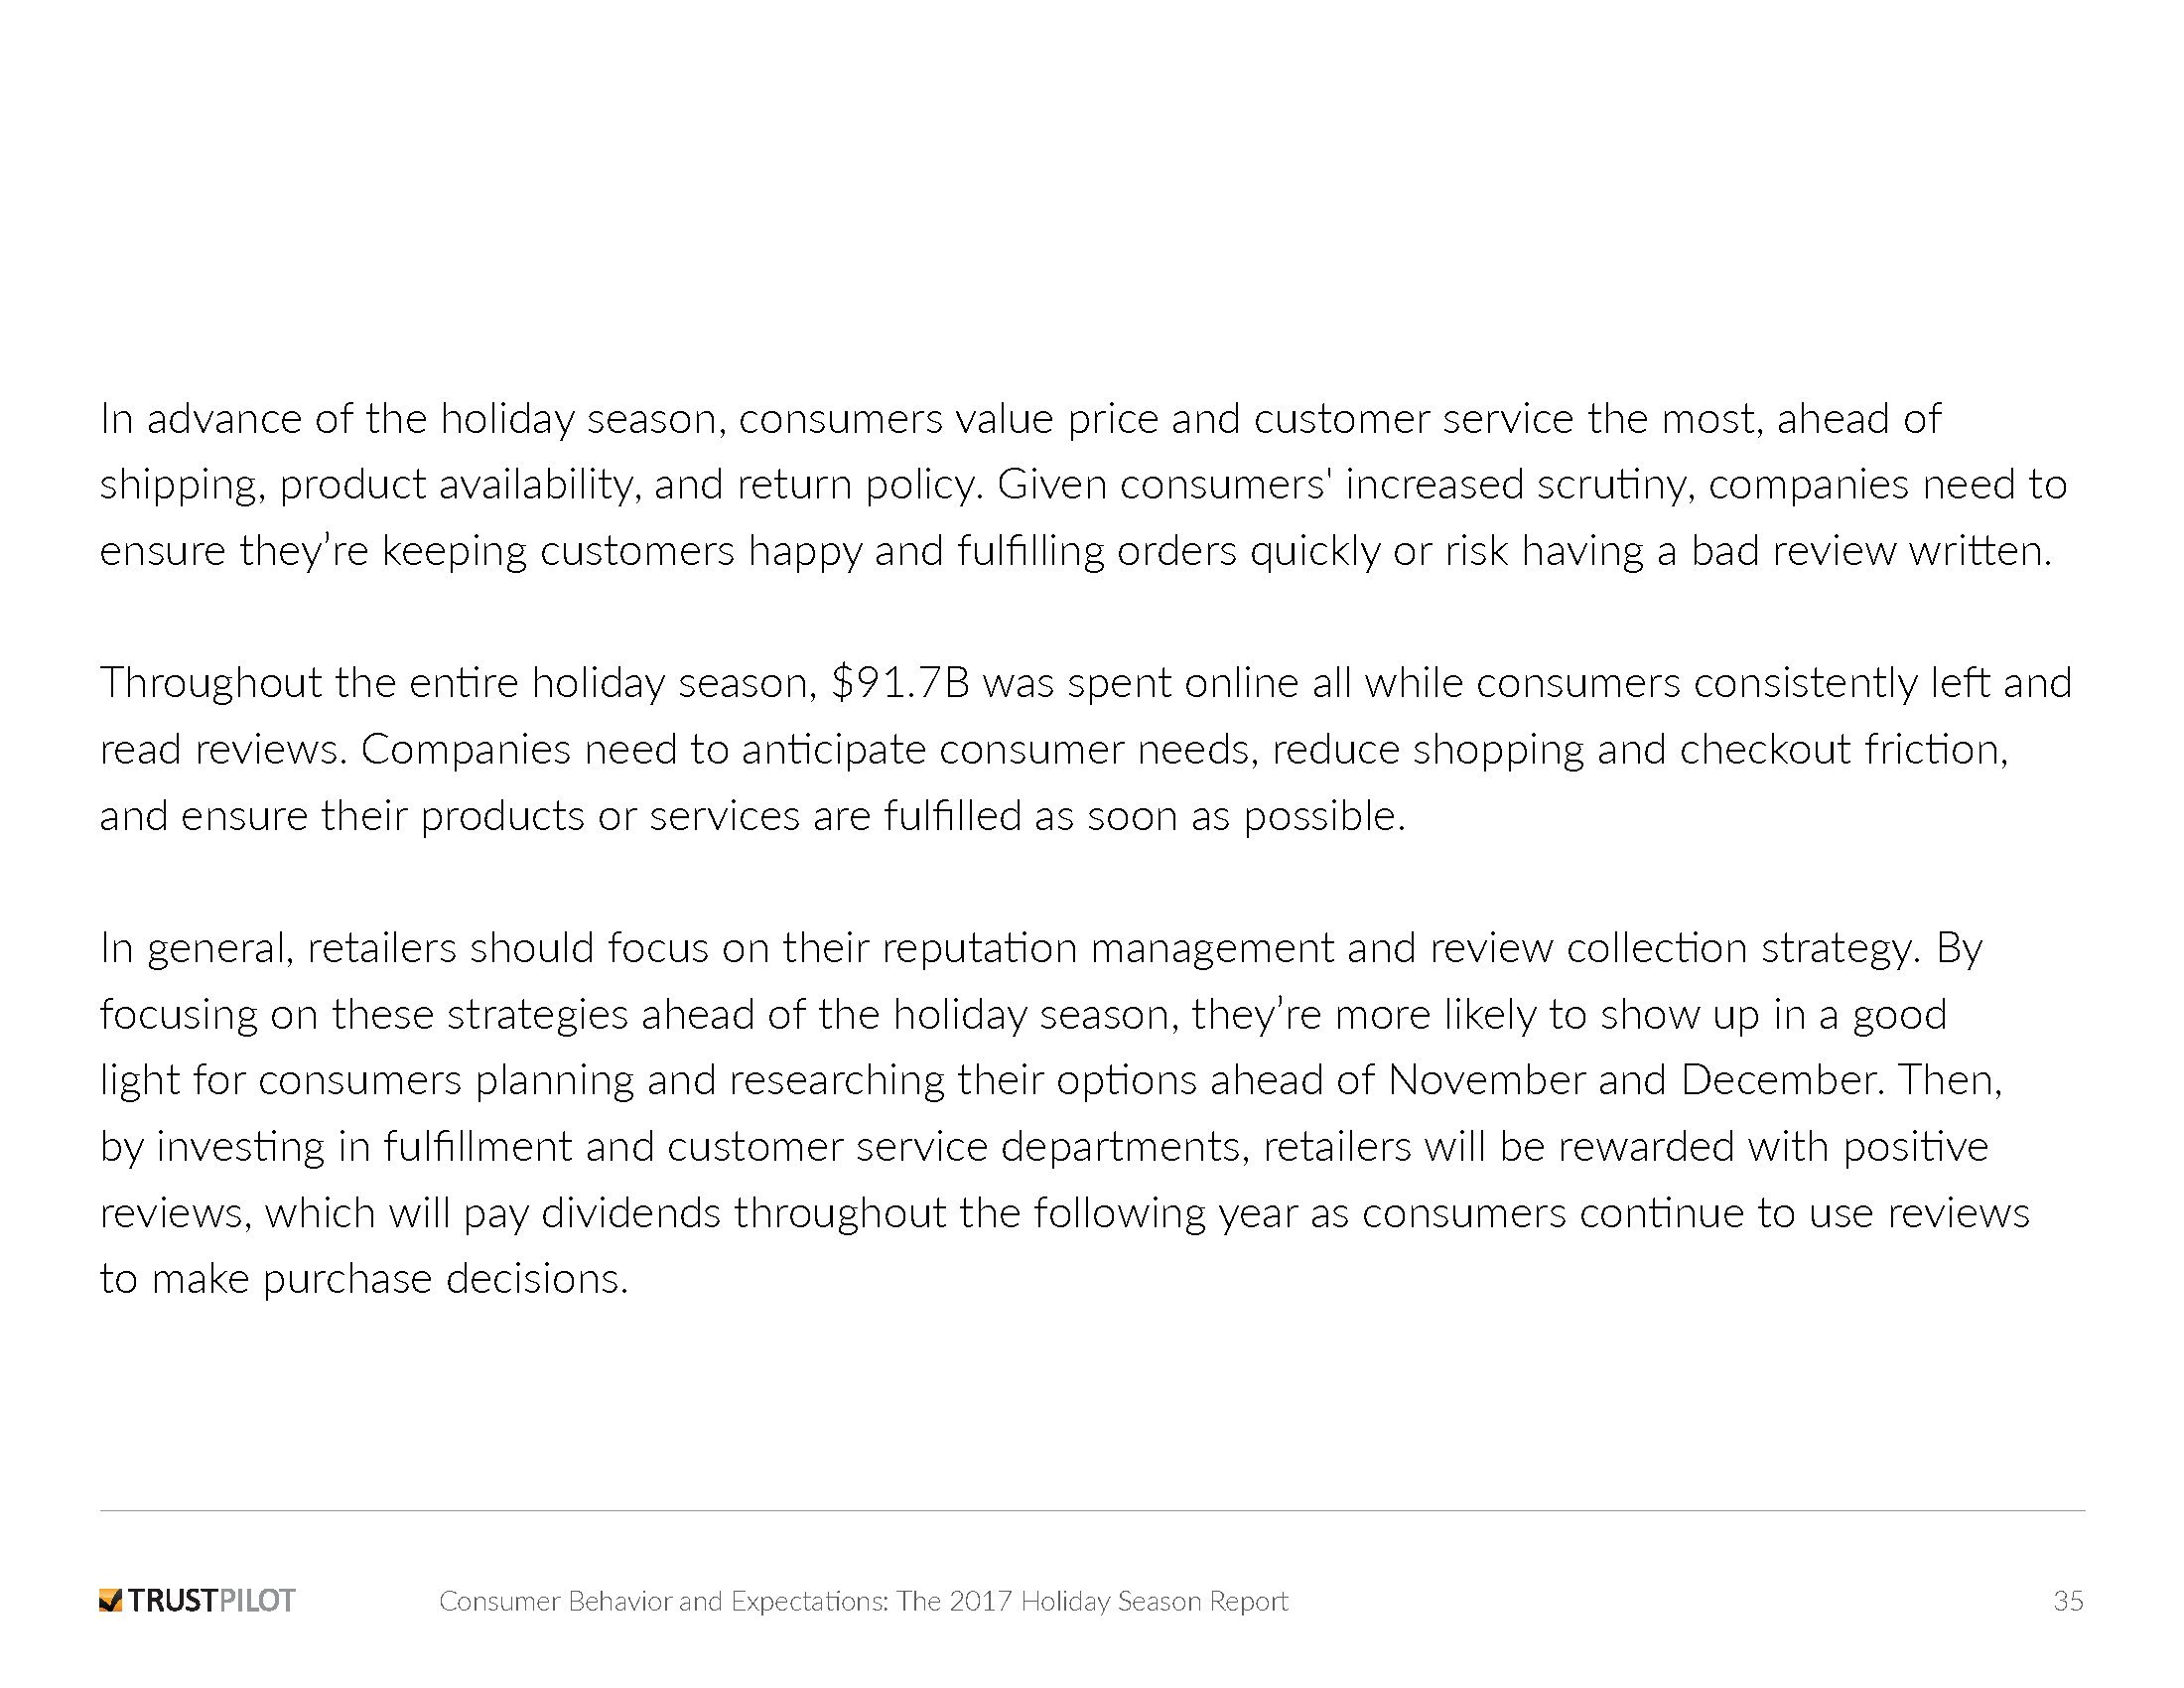Click the TRUSTPILOT wordmark in the footer
The image size is (2184, 1688).
click(212, 1601)
